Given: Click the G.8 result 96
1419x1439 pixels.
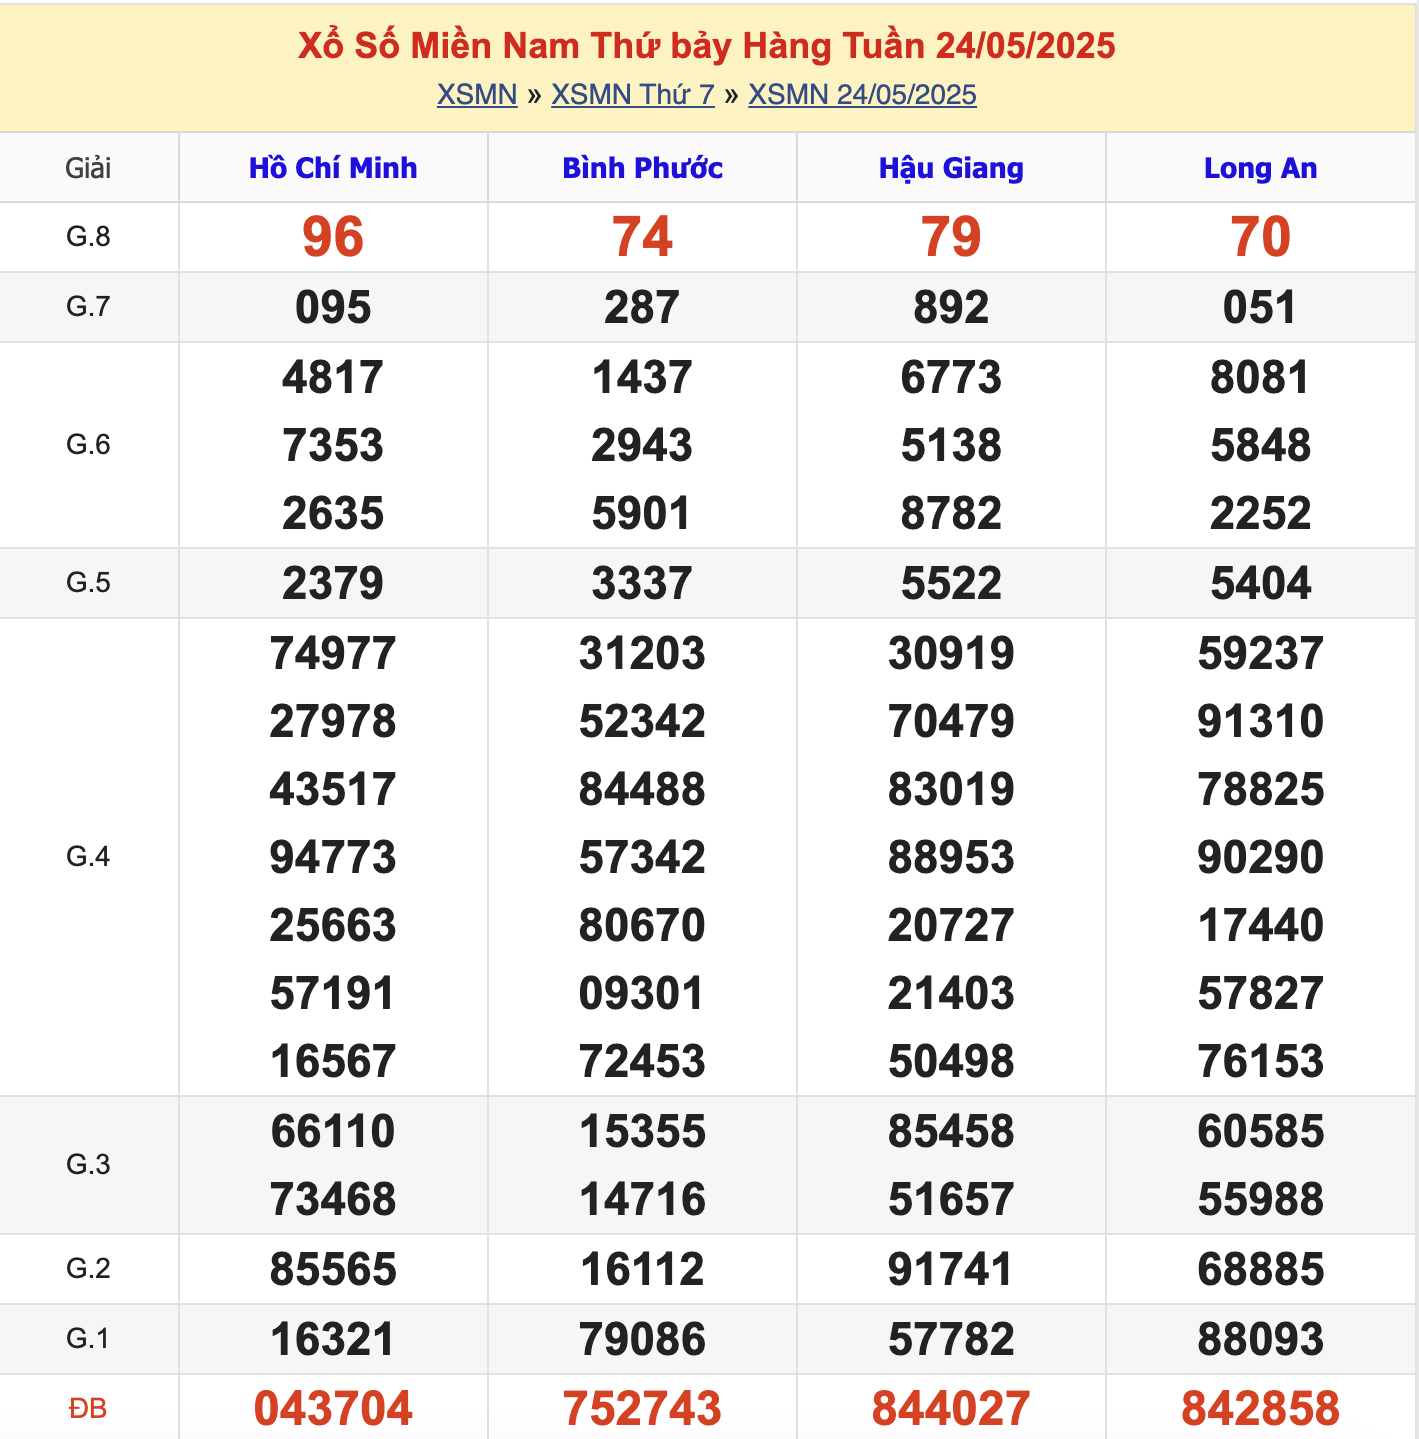Looking at the screenshot, I should (x=333, y=237).
